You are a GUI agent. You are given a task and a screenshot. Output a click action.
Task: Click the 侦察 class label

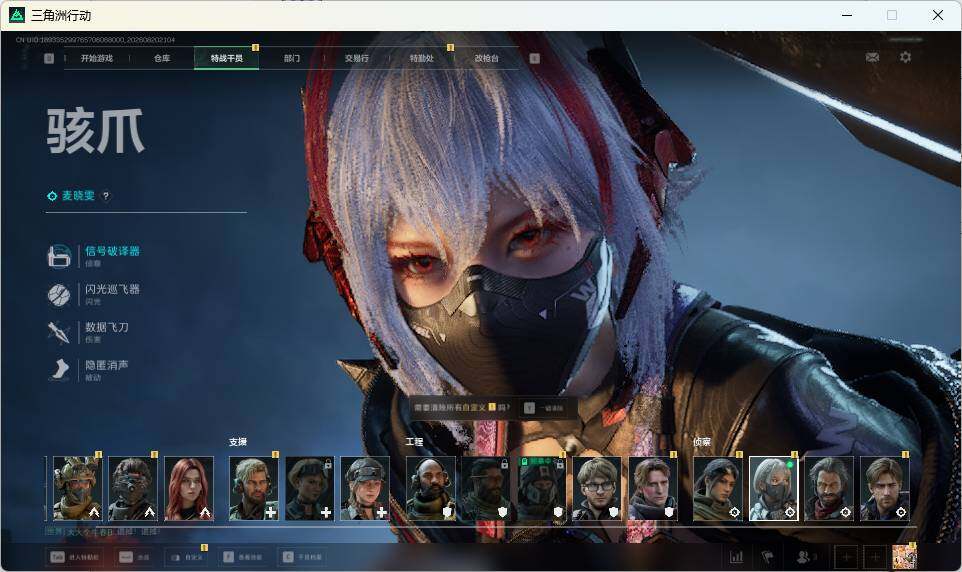click(x=702, y=442)
